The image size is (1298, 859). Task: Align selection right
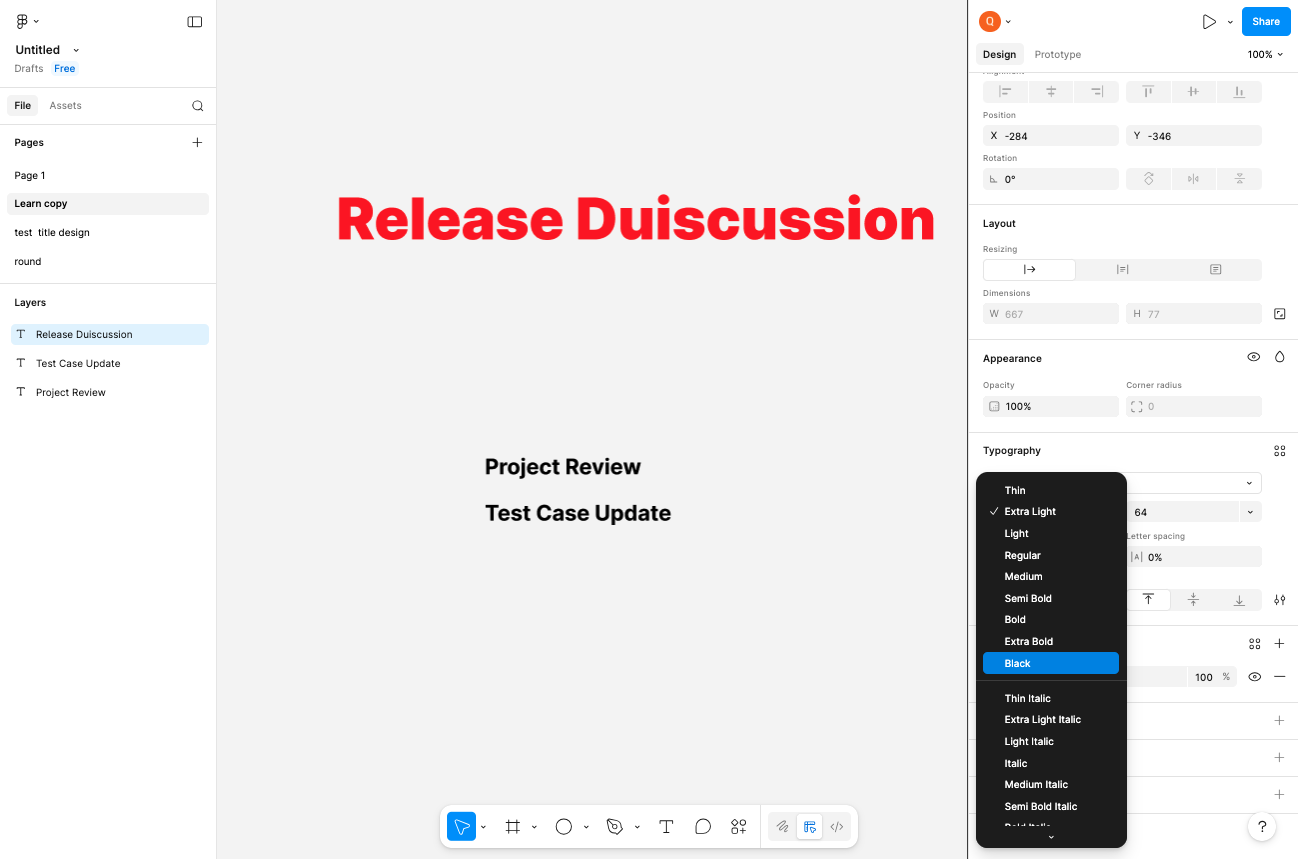tap(1097, 92)
